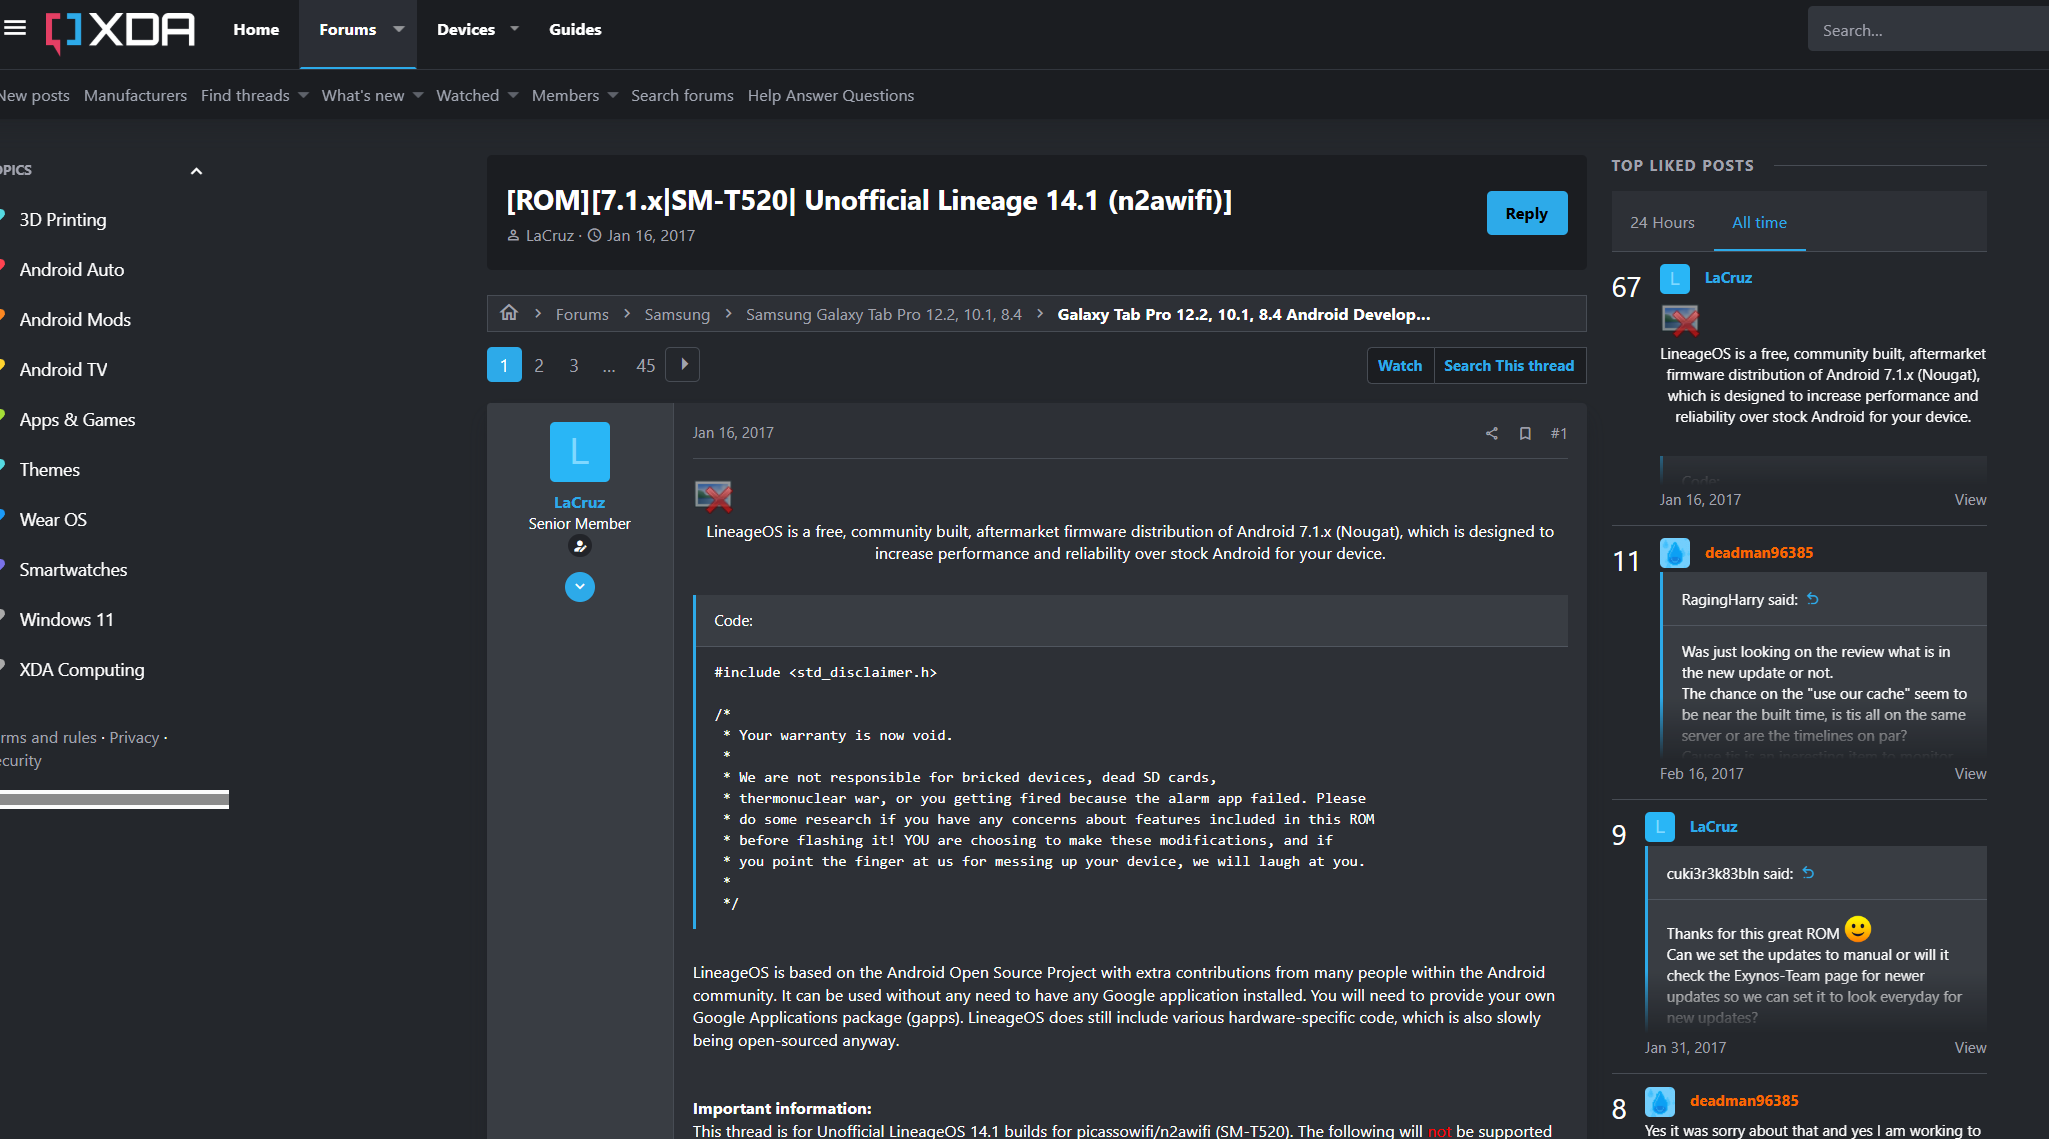The height and width of the screenshot is (1139, 2049).
Task: View the Feb 16, 2017 top liked post
Action: 1970,774
